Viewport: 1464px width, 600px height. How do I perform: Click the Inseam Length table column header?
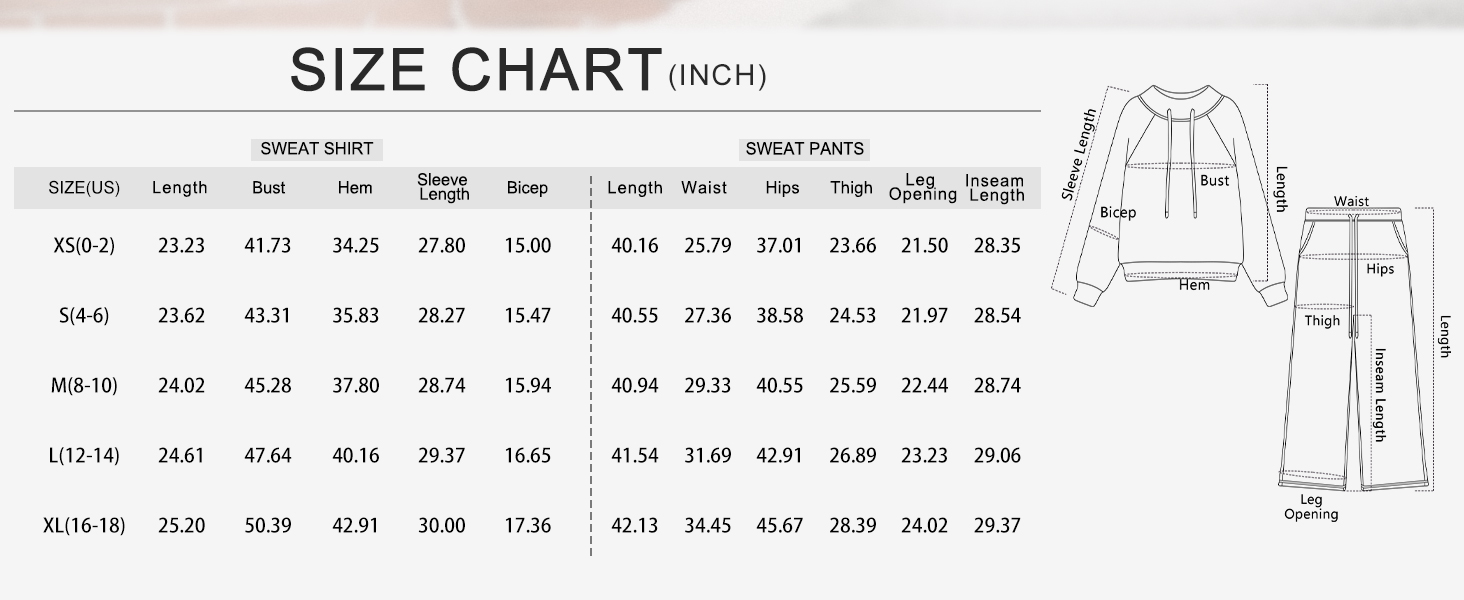click(995, 188)
